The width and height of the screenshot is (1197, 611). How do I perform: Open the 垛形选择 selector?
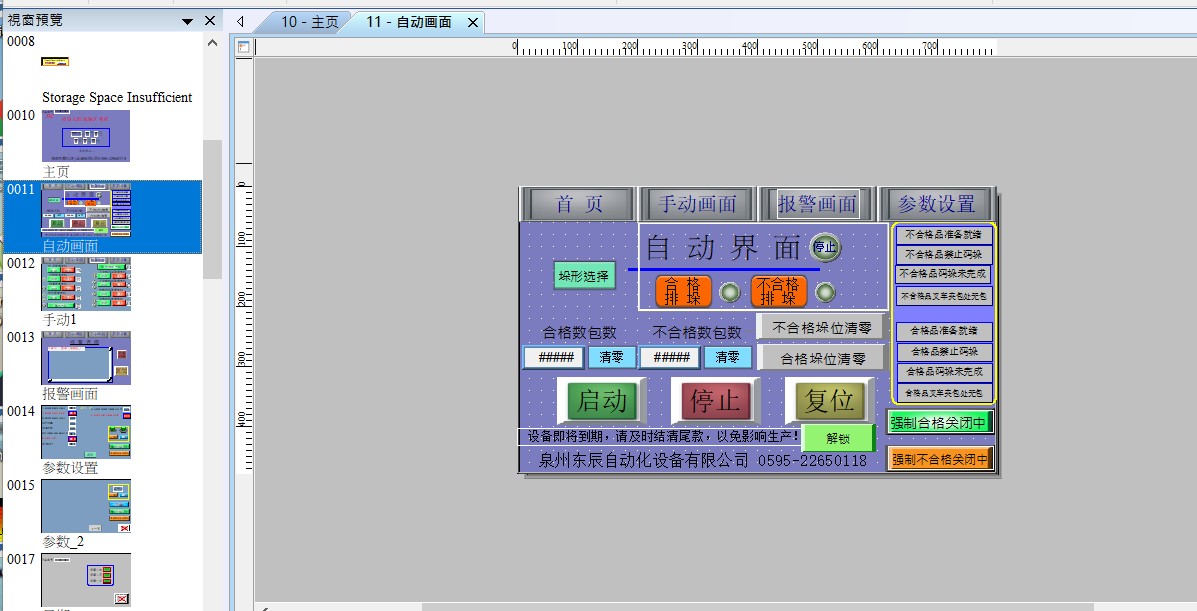584,276
